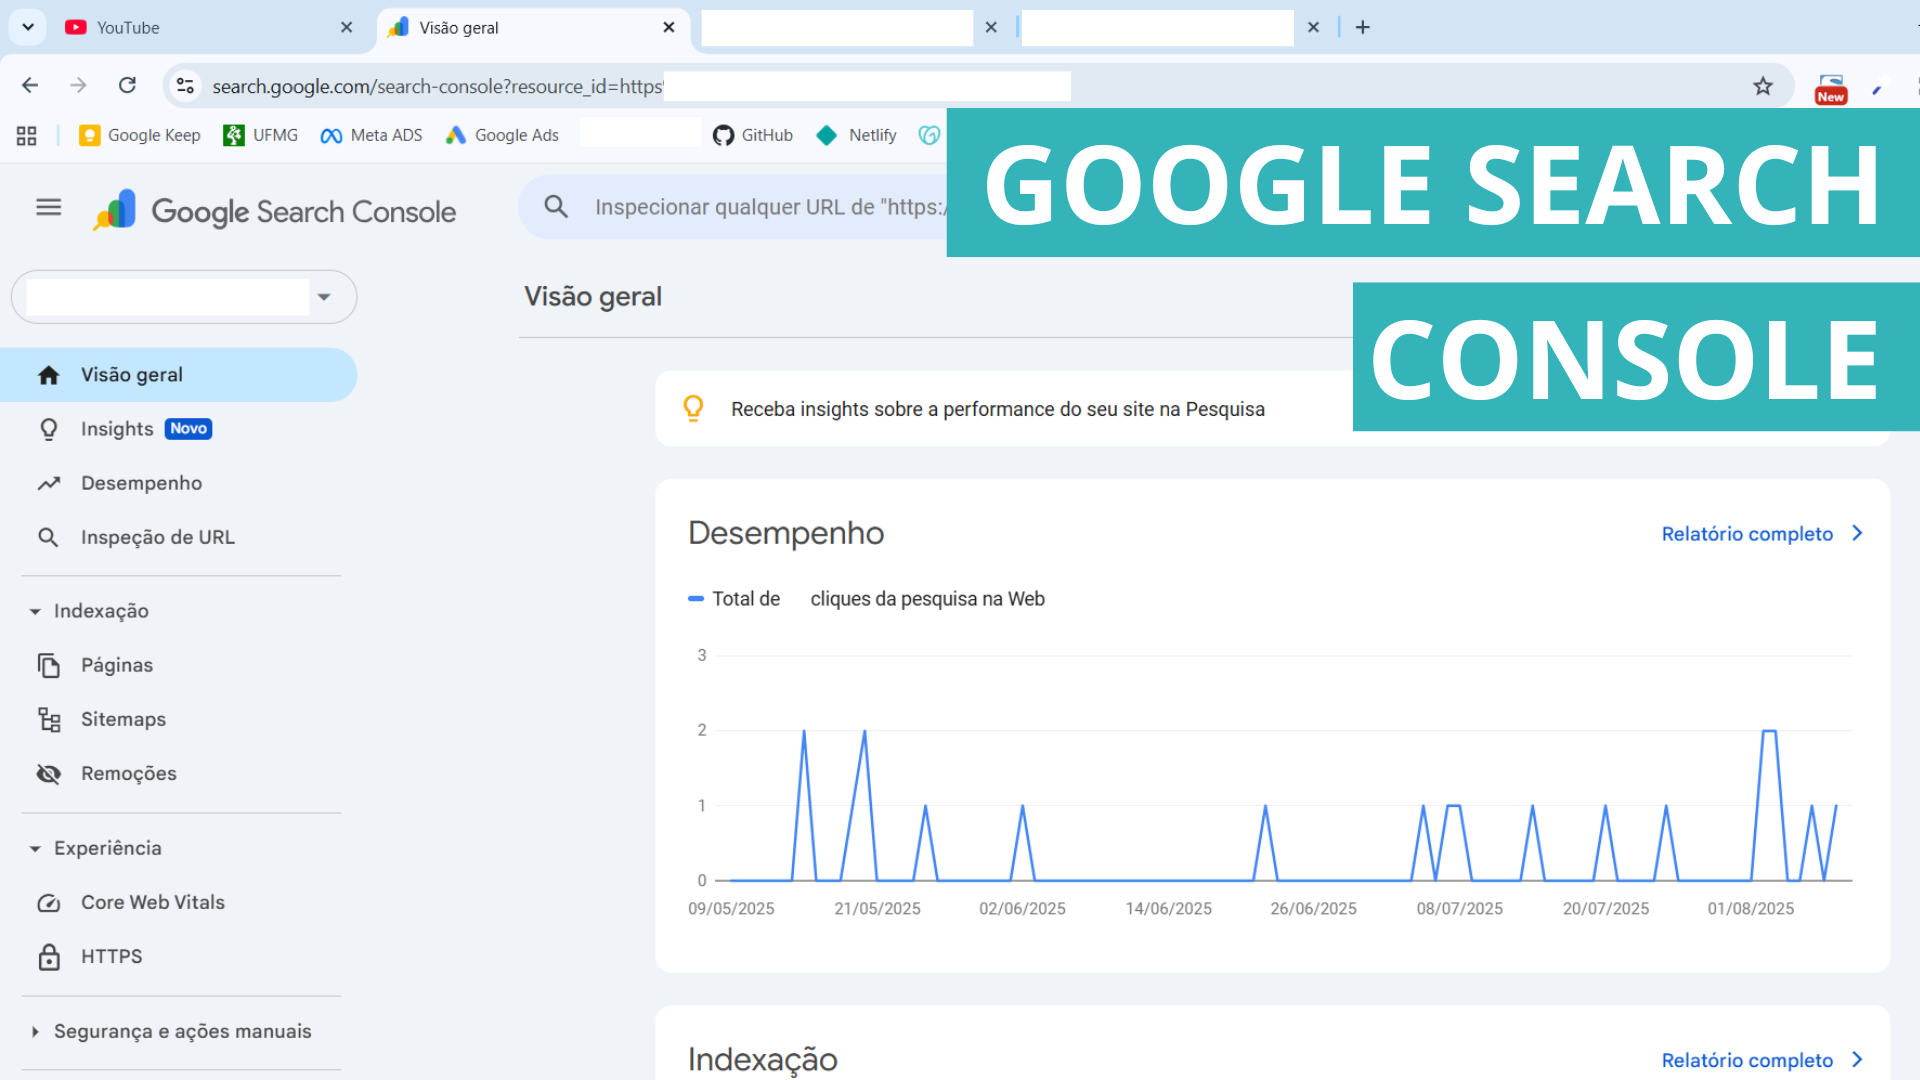The width and height of the screenshot is (1920, 1080).
Task: Open Desempenho performance report in sidebar
Action: point(141,483)
